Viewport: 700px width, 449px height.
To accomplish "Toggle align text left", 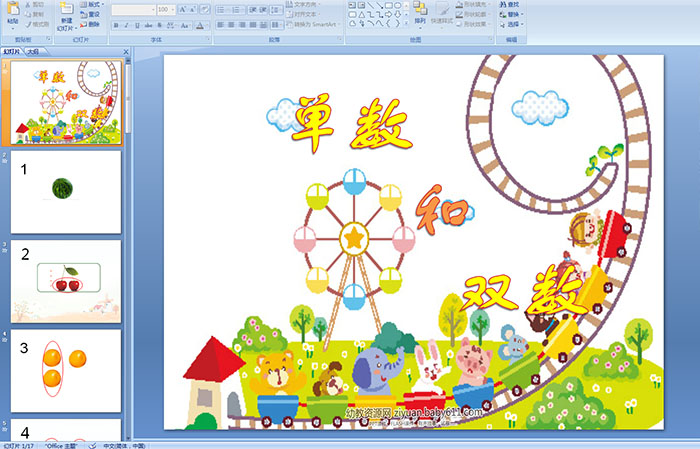I will pyautogui.click(x=220, y=25).
